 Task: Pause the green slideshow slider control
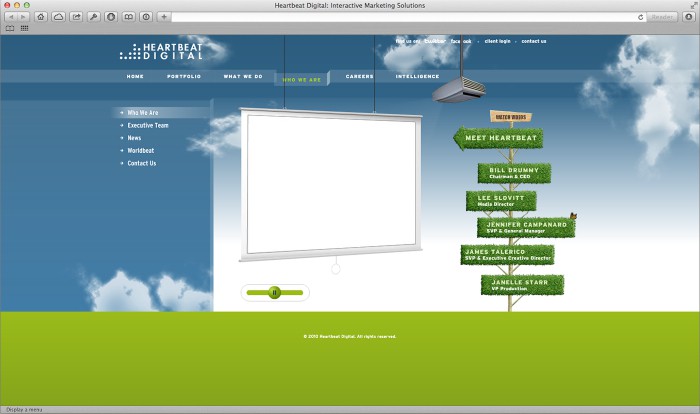275,292
